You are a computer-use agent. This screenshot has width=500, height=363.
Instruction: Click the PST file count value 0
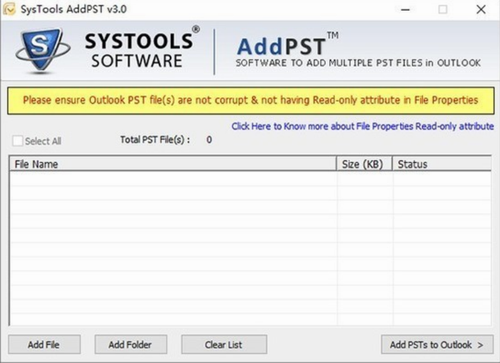pyautogui.click(x=209, y=140)
